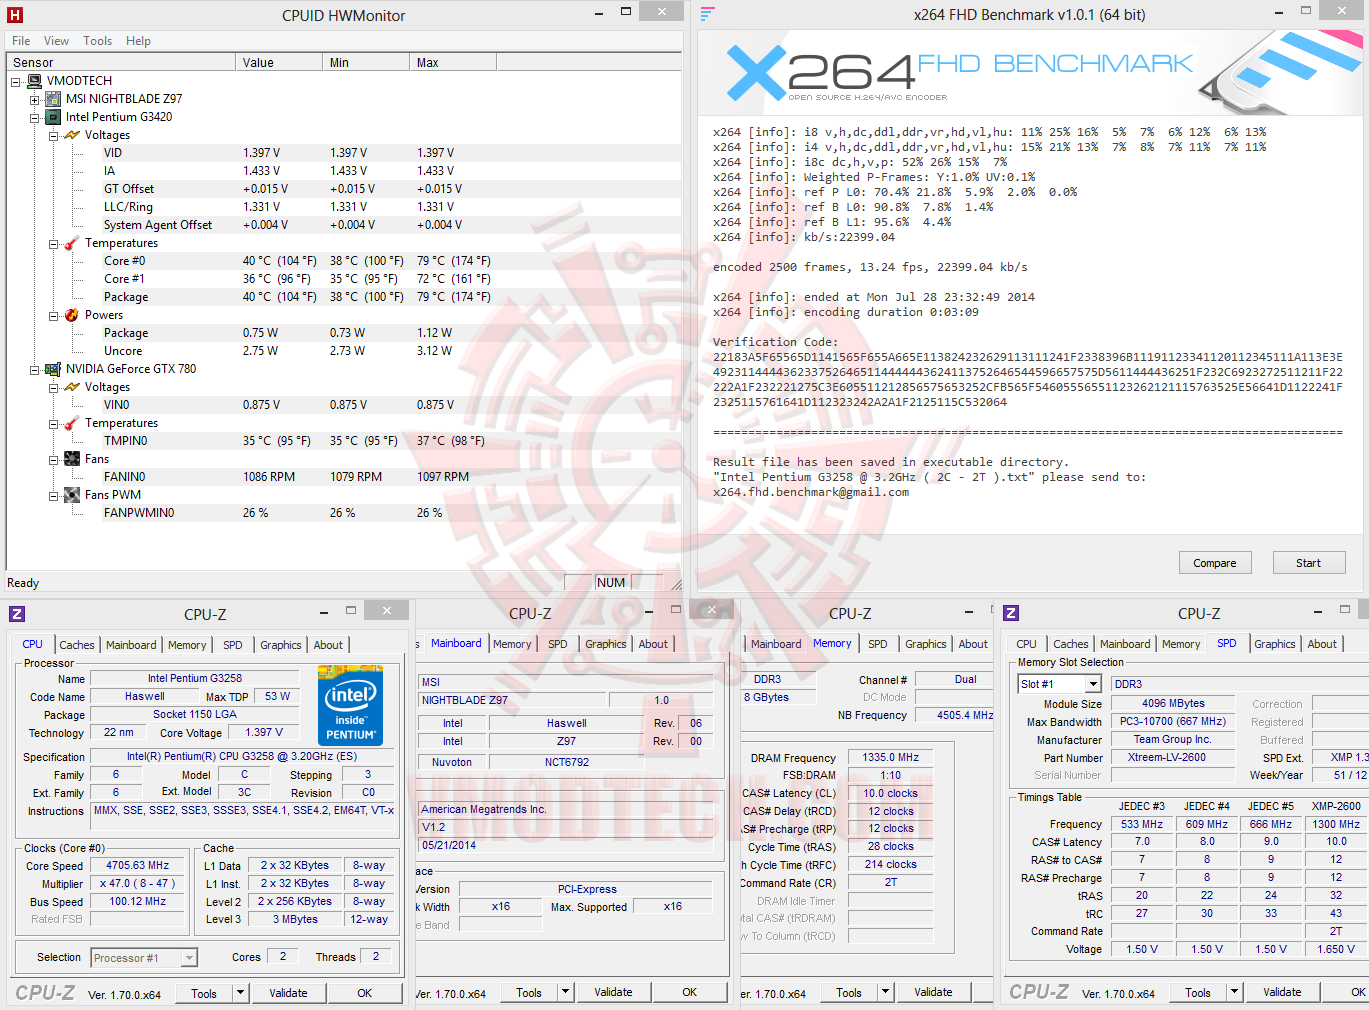This screenshot has width=1369, height=1010.
Task: Click the Intel Pentium G3420 processor icon
Action: [53, 117]
